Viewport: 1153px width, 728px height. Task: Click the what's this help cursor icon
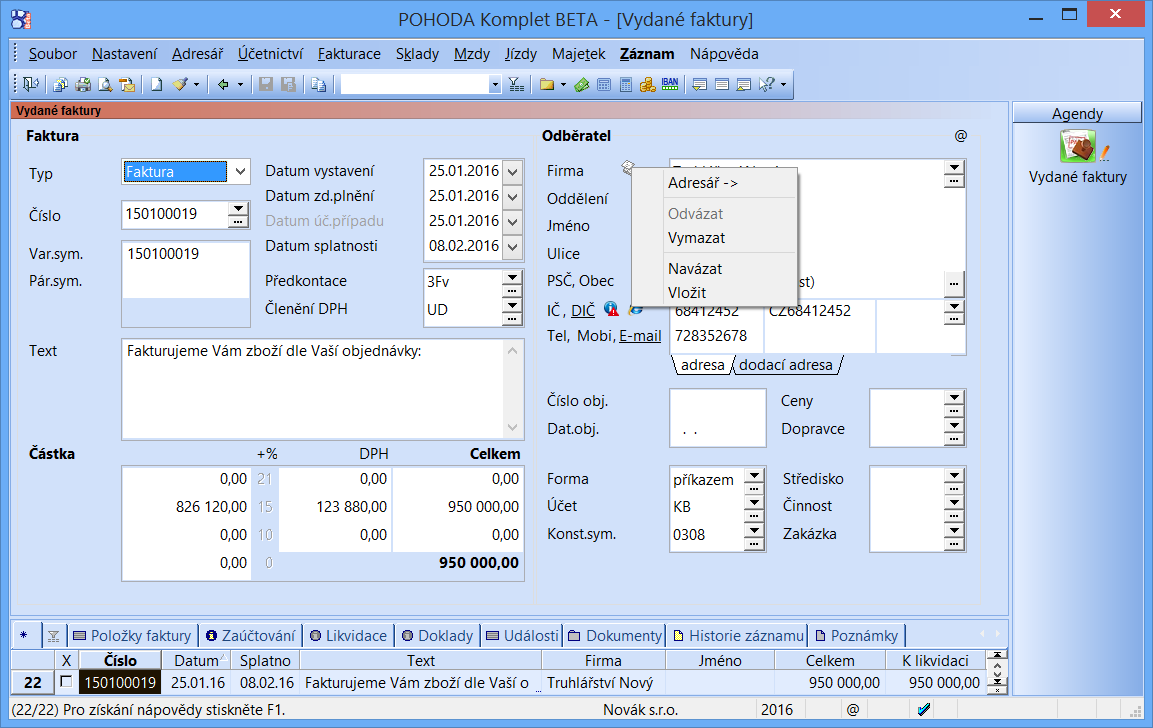(766, 85)
